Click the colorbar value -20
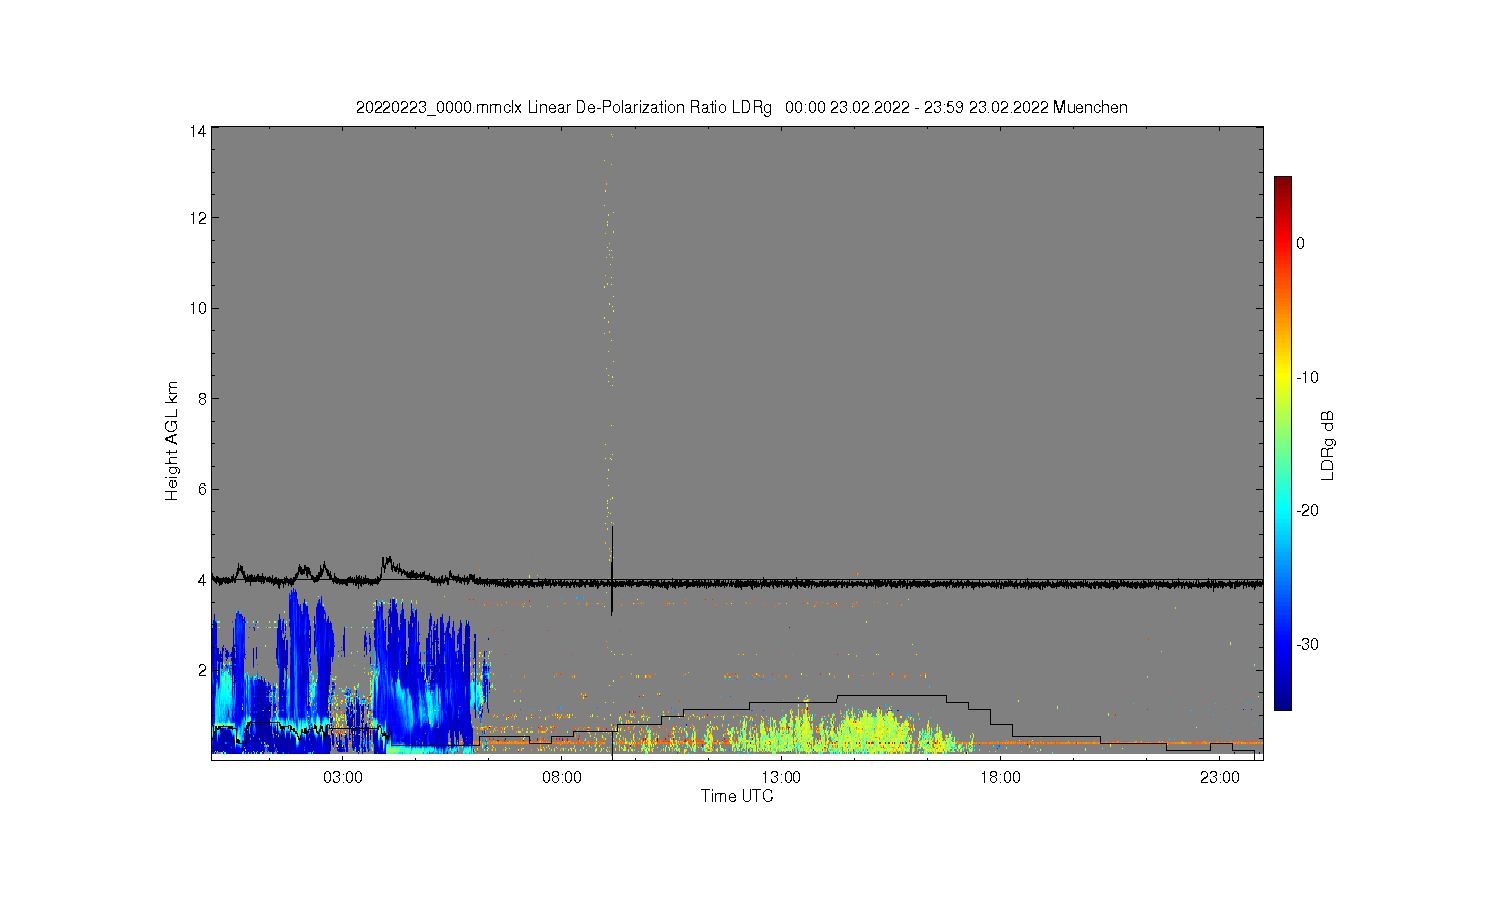Image resolution: width=1500 pixels, height=900 pixels. tap(1307, 510)
